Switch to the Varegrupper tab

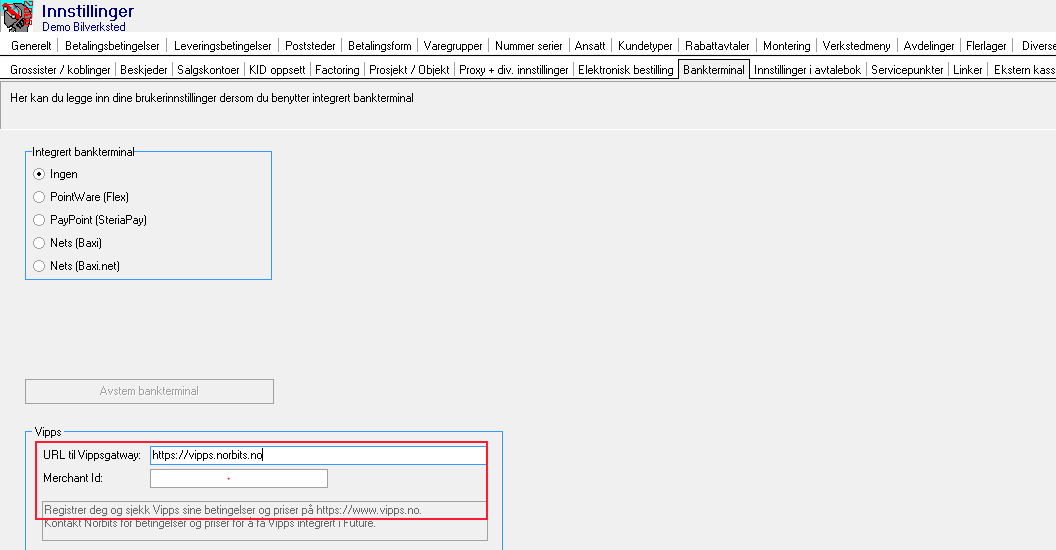[453, 46]
